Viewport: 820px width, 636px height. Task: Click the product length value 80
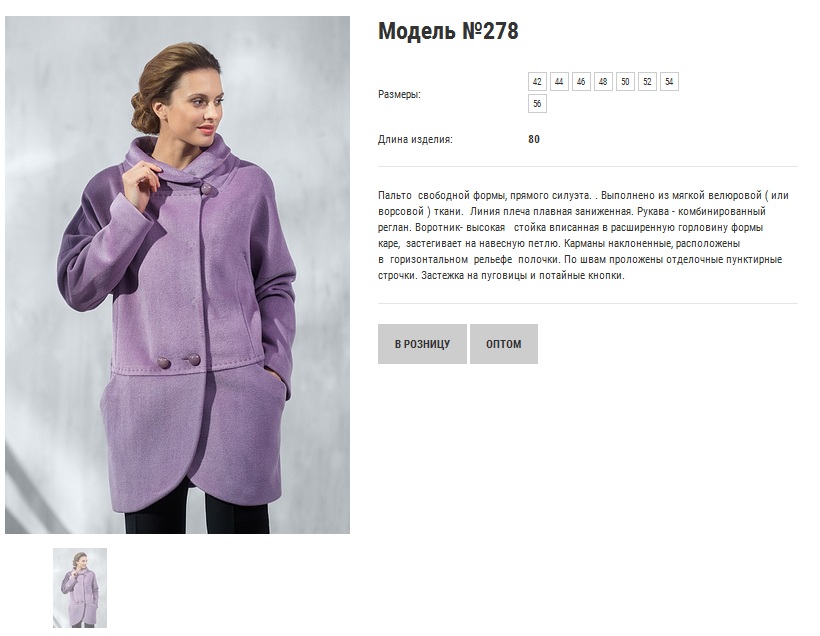[534, 139]
